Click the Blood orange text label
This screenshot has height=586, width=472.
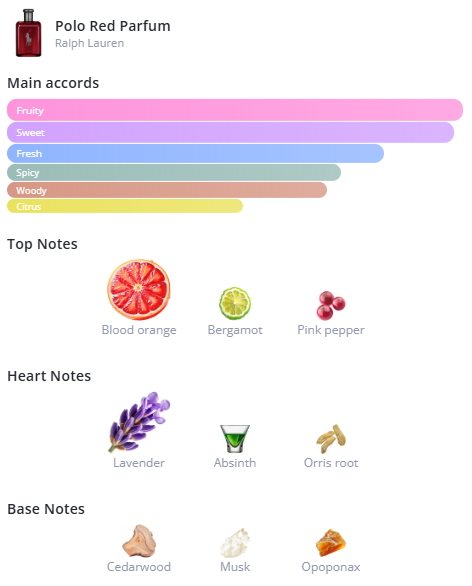pyautogui.click(x=139, y=330)
